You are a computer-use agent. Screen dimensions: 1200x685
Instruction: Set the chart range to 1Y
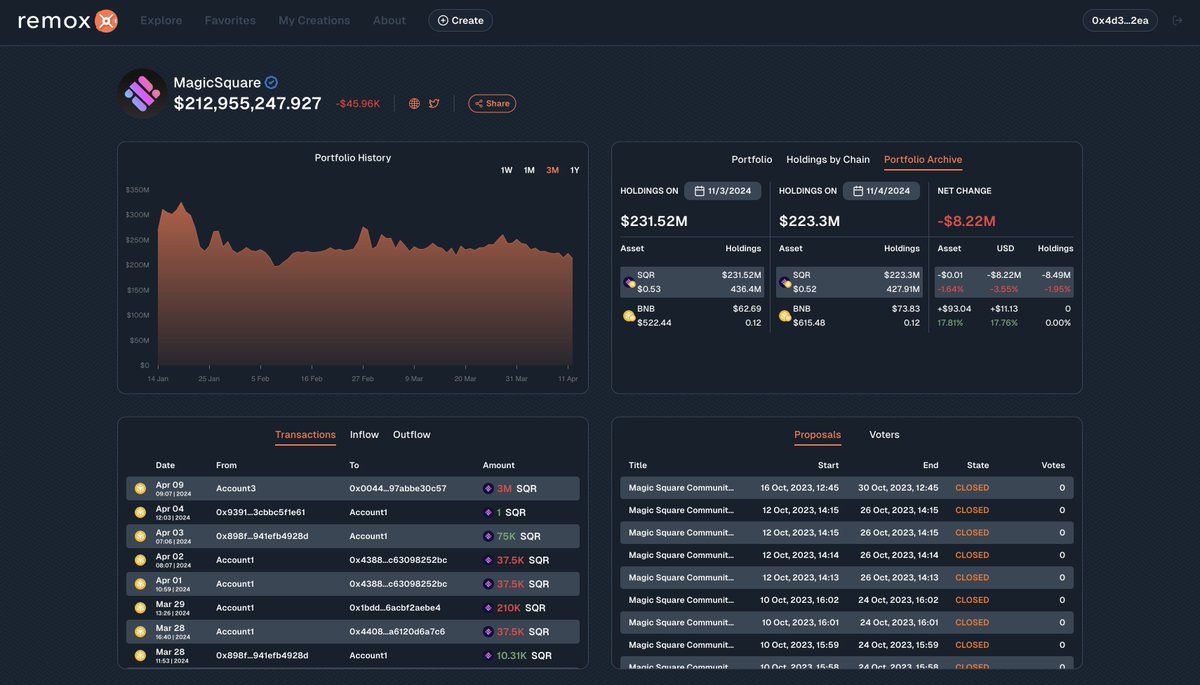(575, 170)
